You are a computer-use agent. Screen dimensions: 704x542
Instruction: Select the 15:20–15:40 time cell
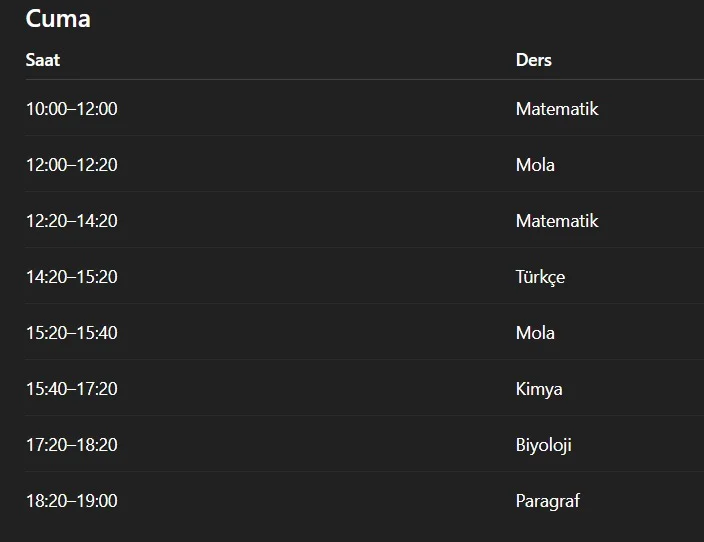tap(72, 333)
